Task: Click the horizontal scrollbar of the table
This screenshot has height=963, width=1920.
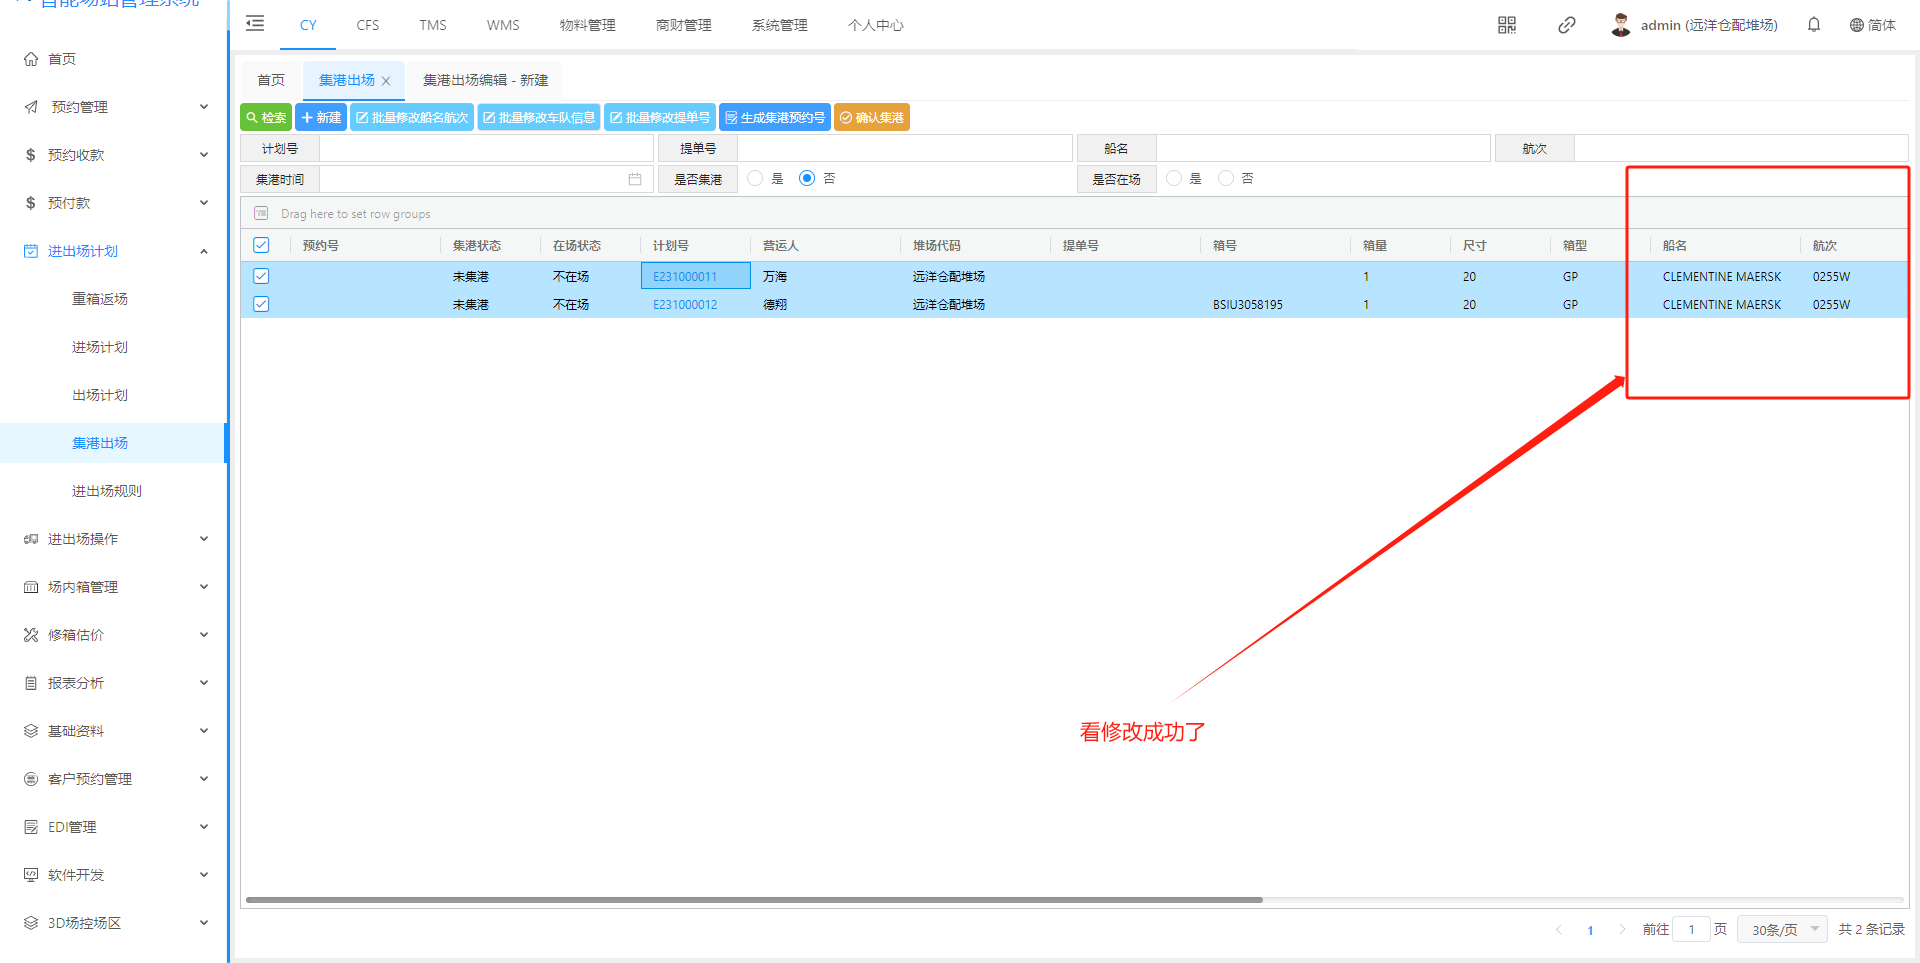Action: pos(754,900)
